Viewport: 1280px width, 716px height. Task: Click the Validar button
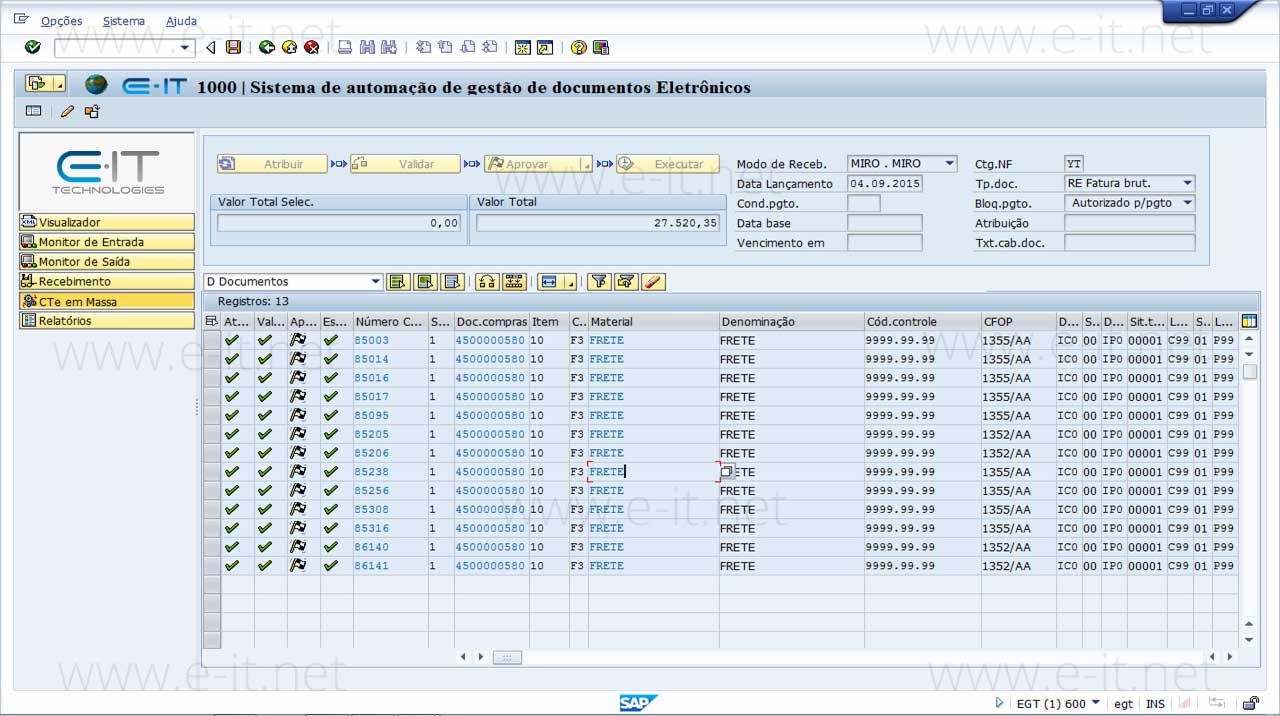(406, 164)
